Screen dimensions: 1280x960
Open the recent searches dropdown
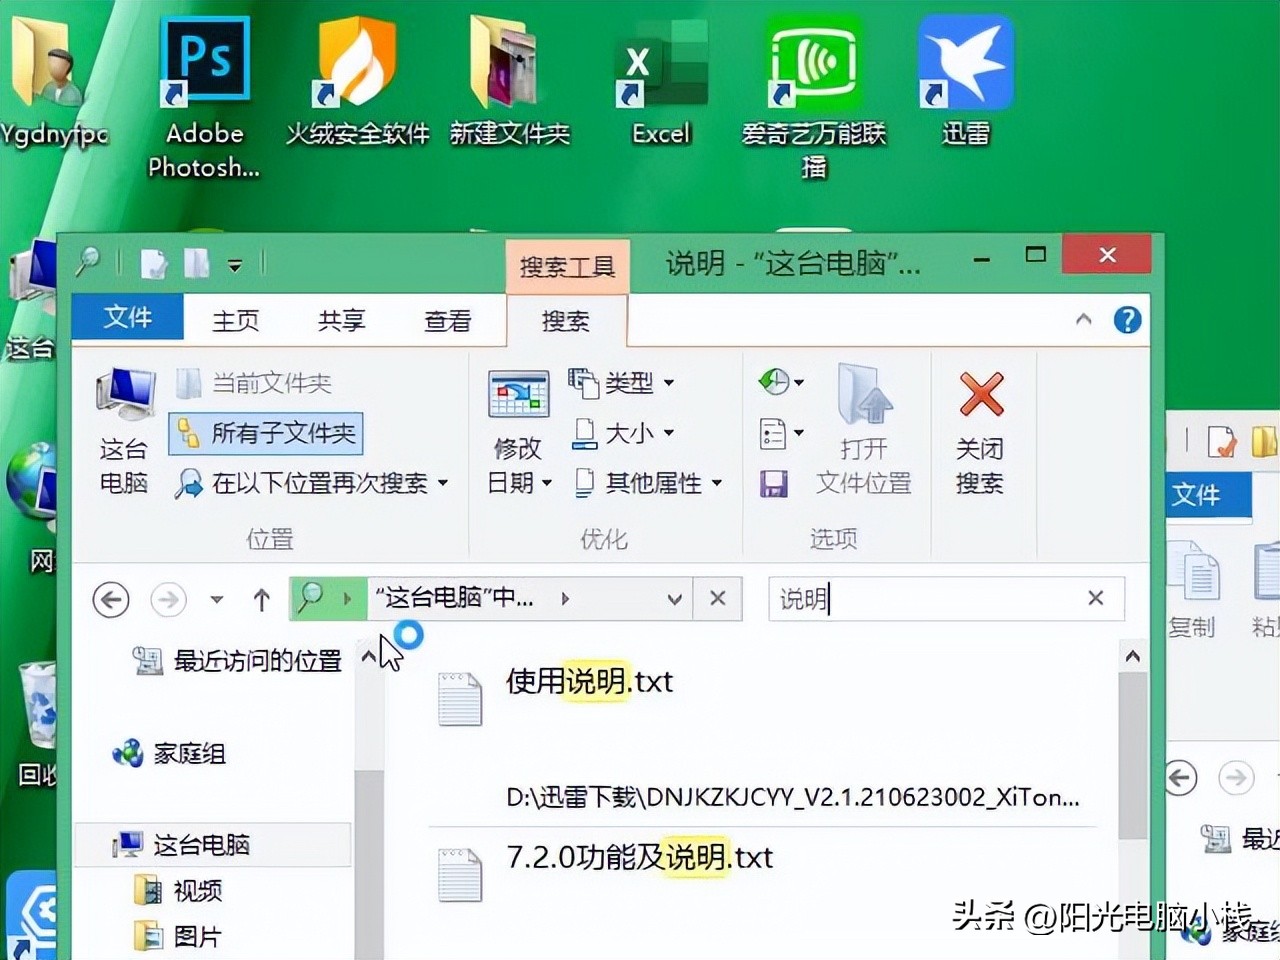tap(781, 381)
